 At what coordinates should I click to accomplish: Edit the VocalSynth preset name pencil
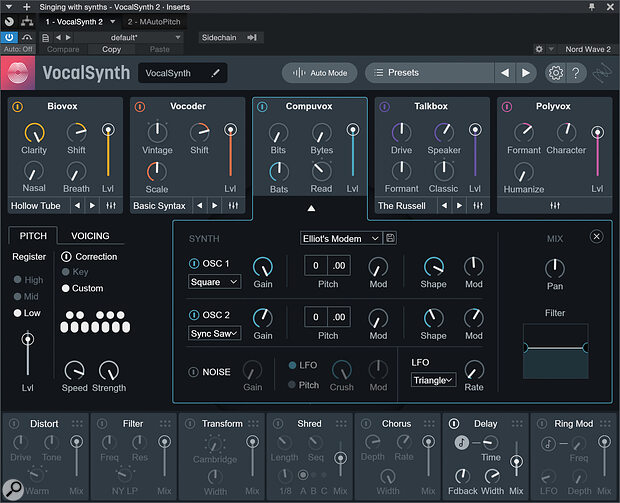click(x=215, y=73)
